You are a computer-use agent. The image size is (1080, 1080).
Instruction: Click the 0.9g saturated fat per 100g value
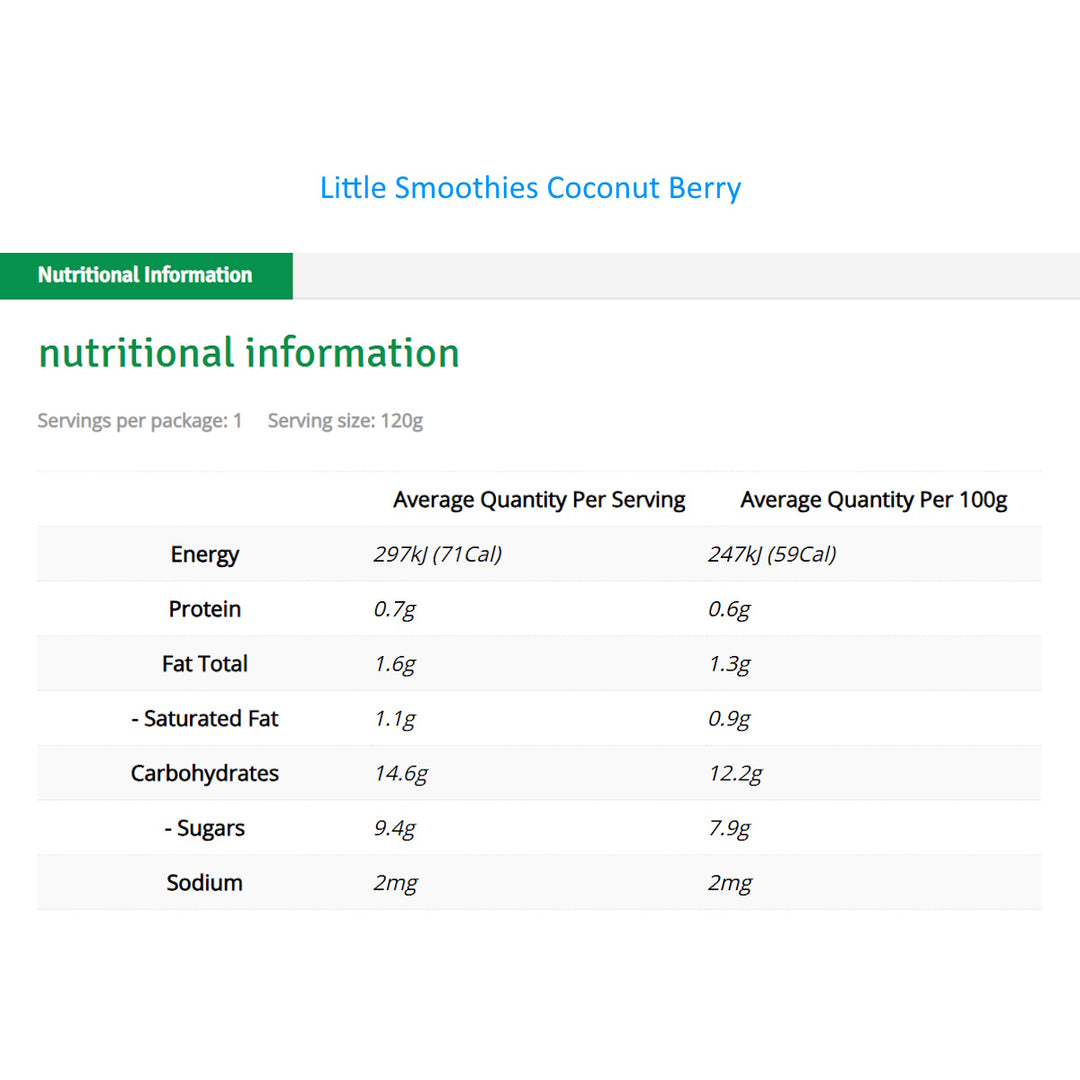click(727, 718)
